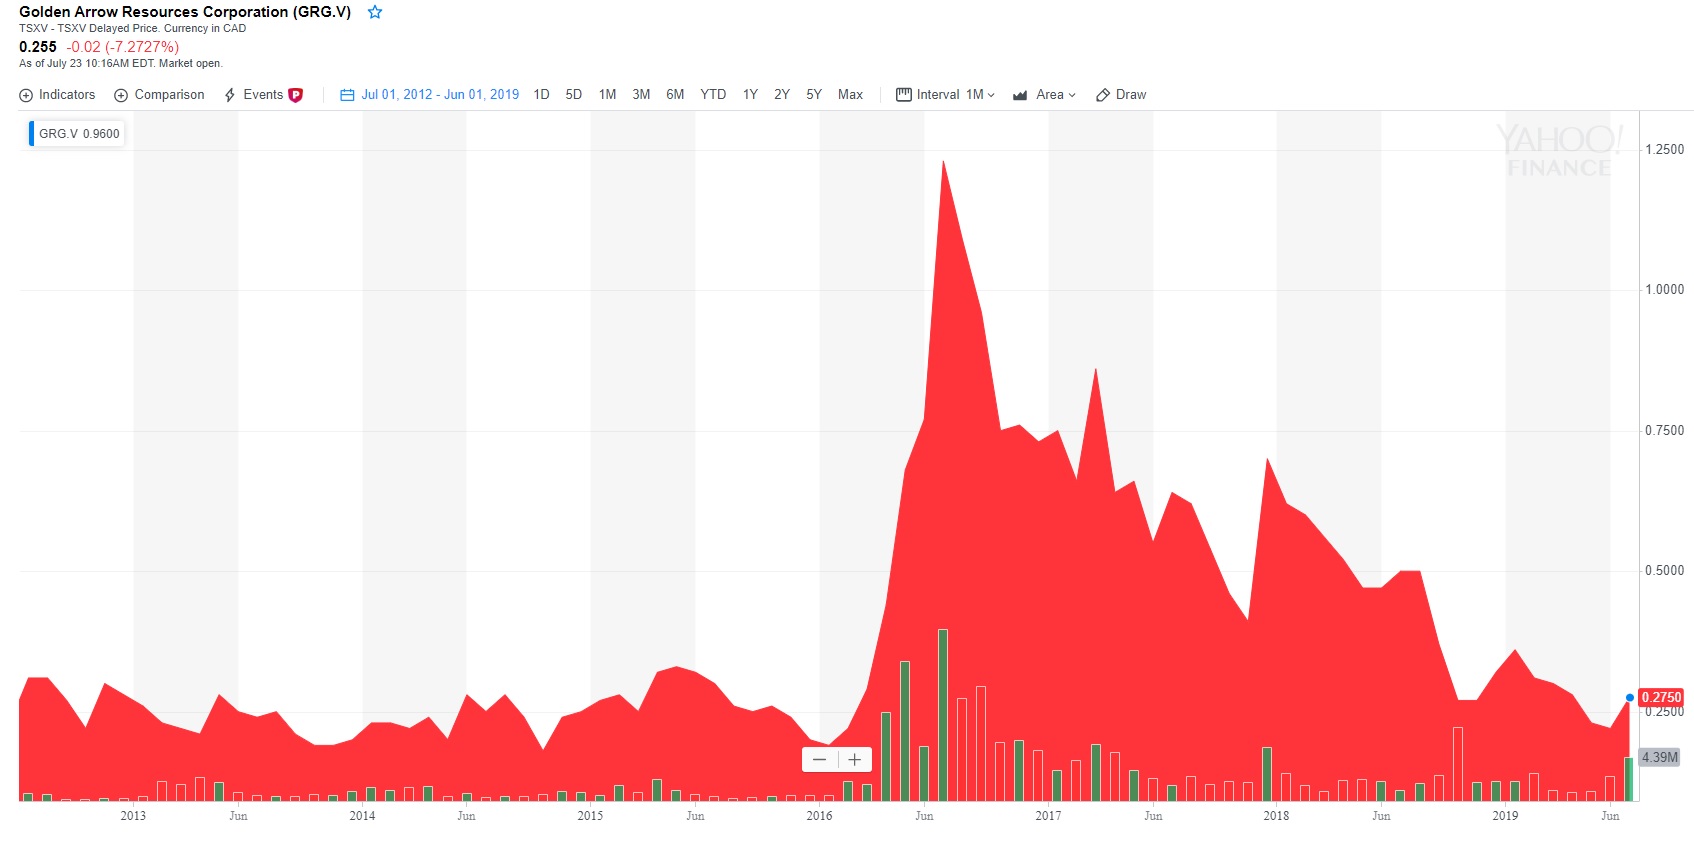Click the 2016 x-axis label
1694x844 pixels.
pyautogui.click(x=819, y=816)
